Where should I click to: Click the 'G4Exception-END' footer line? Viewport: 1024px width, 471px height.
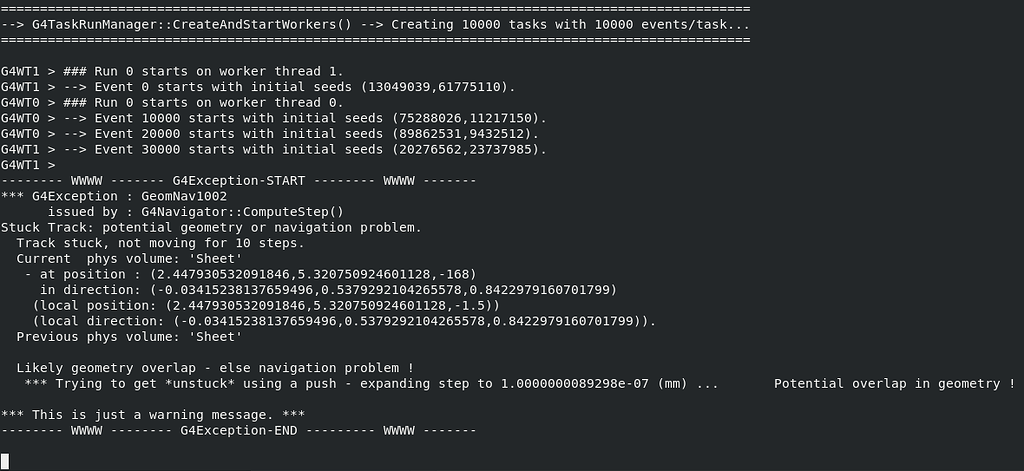tap(240, 430)
